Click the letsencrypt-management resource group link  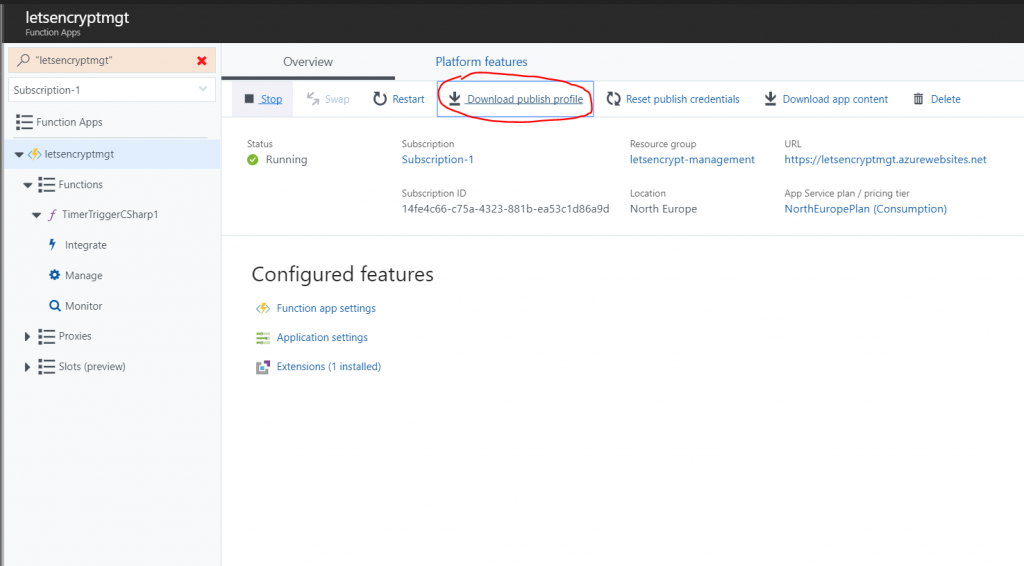[692, 159]
